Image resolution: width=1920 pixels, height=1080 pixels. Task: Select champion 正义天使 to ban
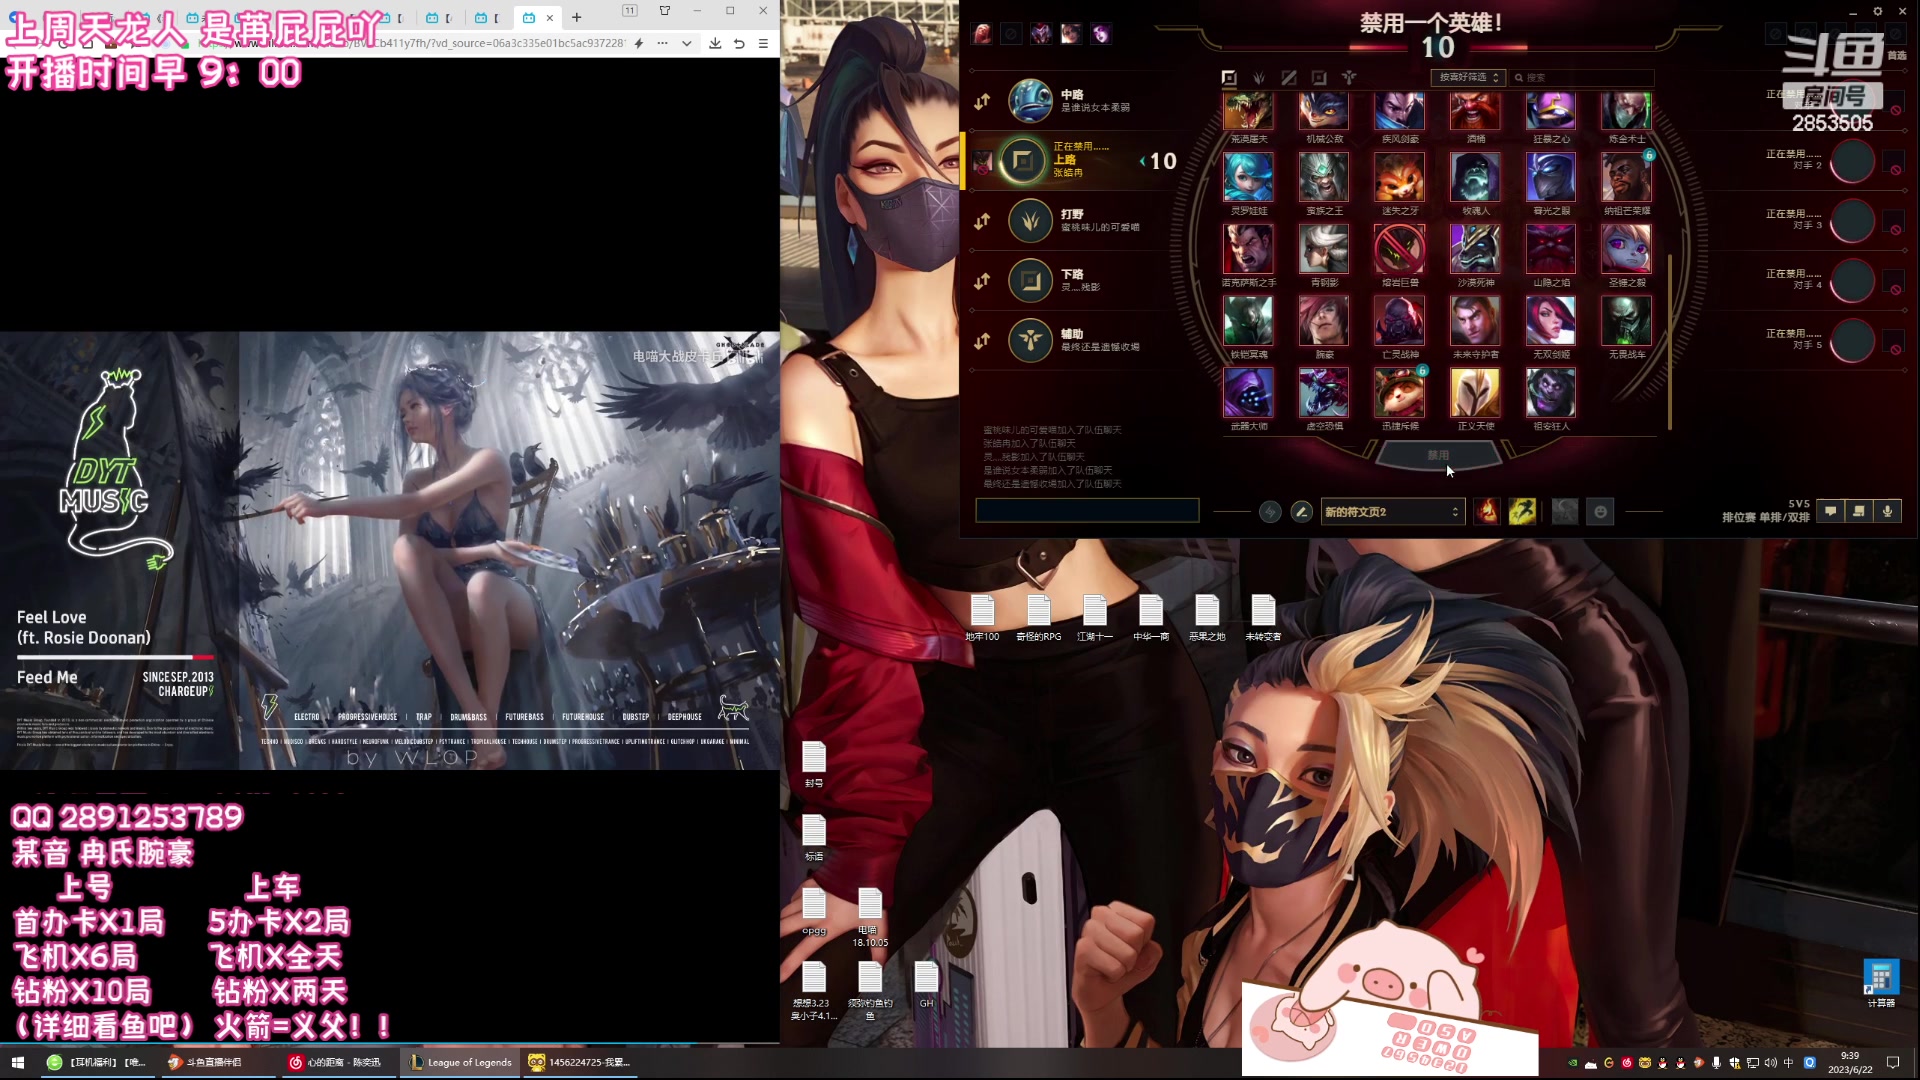[x=1475, y=393]
